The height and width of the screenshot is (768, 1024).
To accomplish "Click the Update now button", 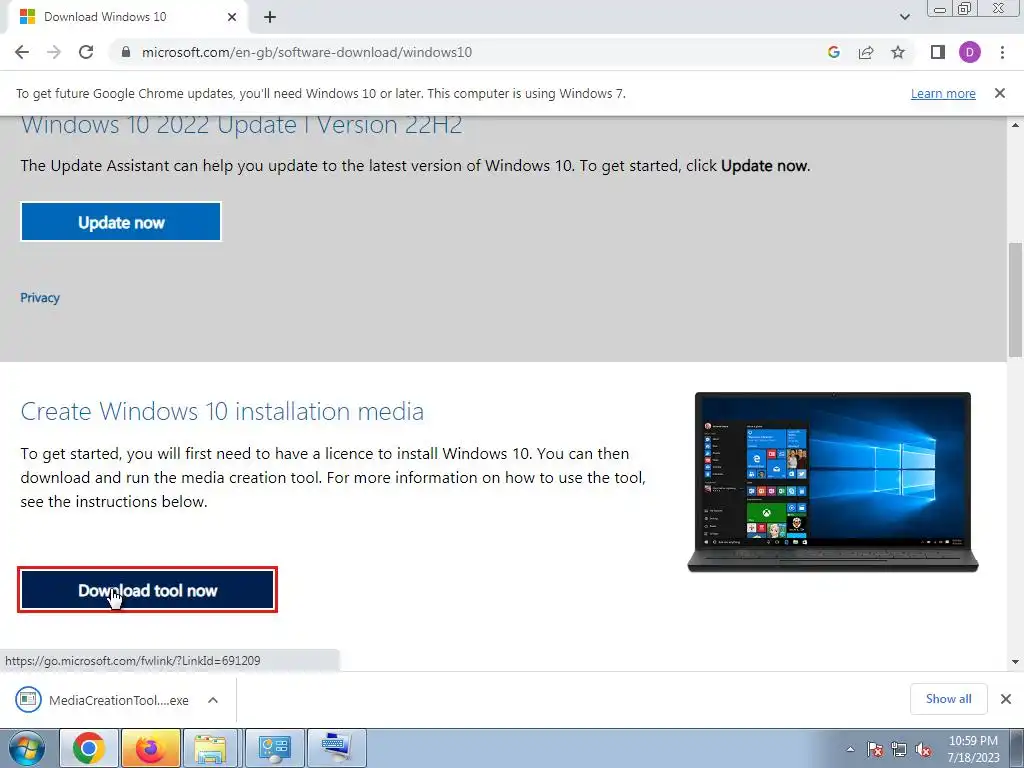I will [x=121, y=222].
